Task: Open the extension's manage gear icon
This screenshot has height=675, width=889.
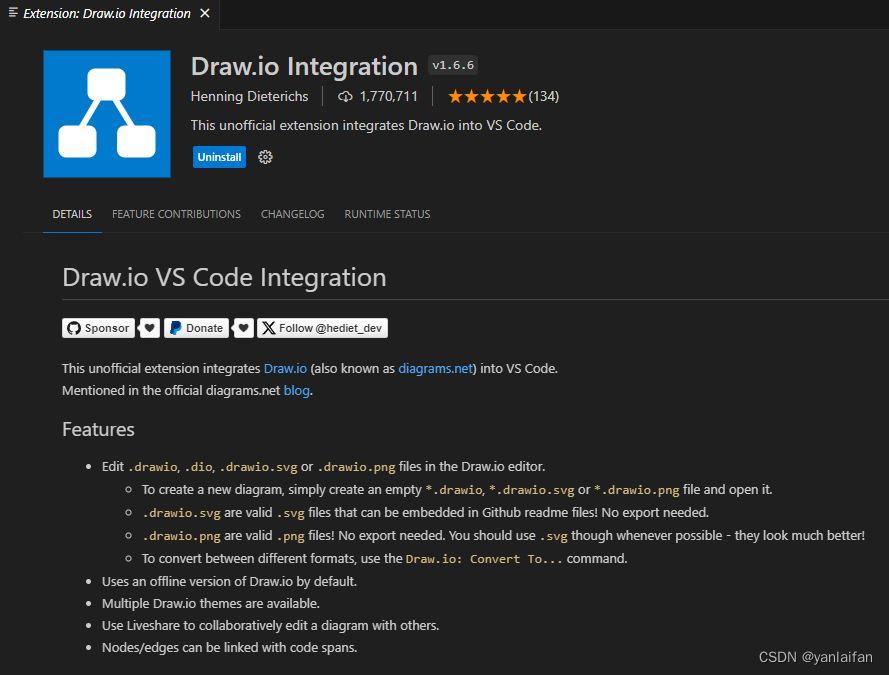Action: click(x=265, y=157)
